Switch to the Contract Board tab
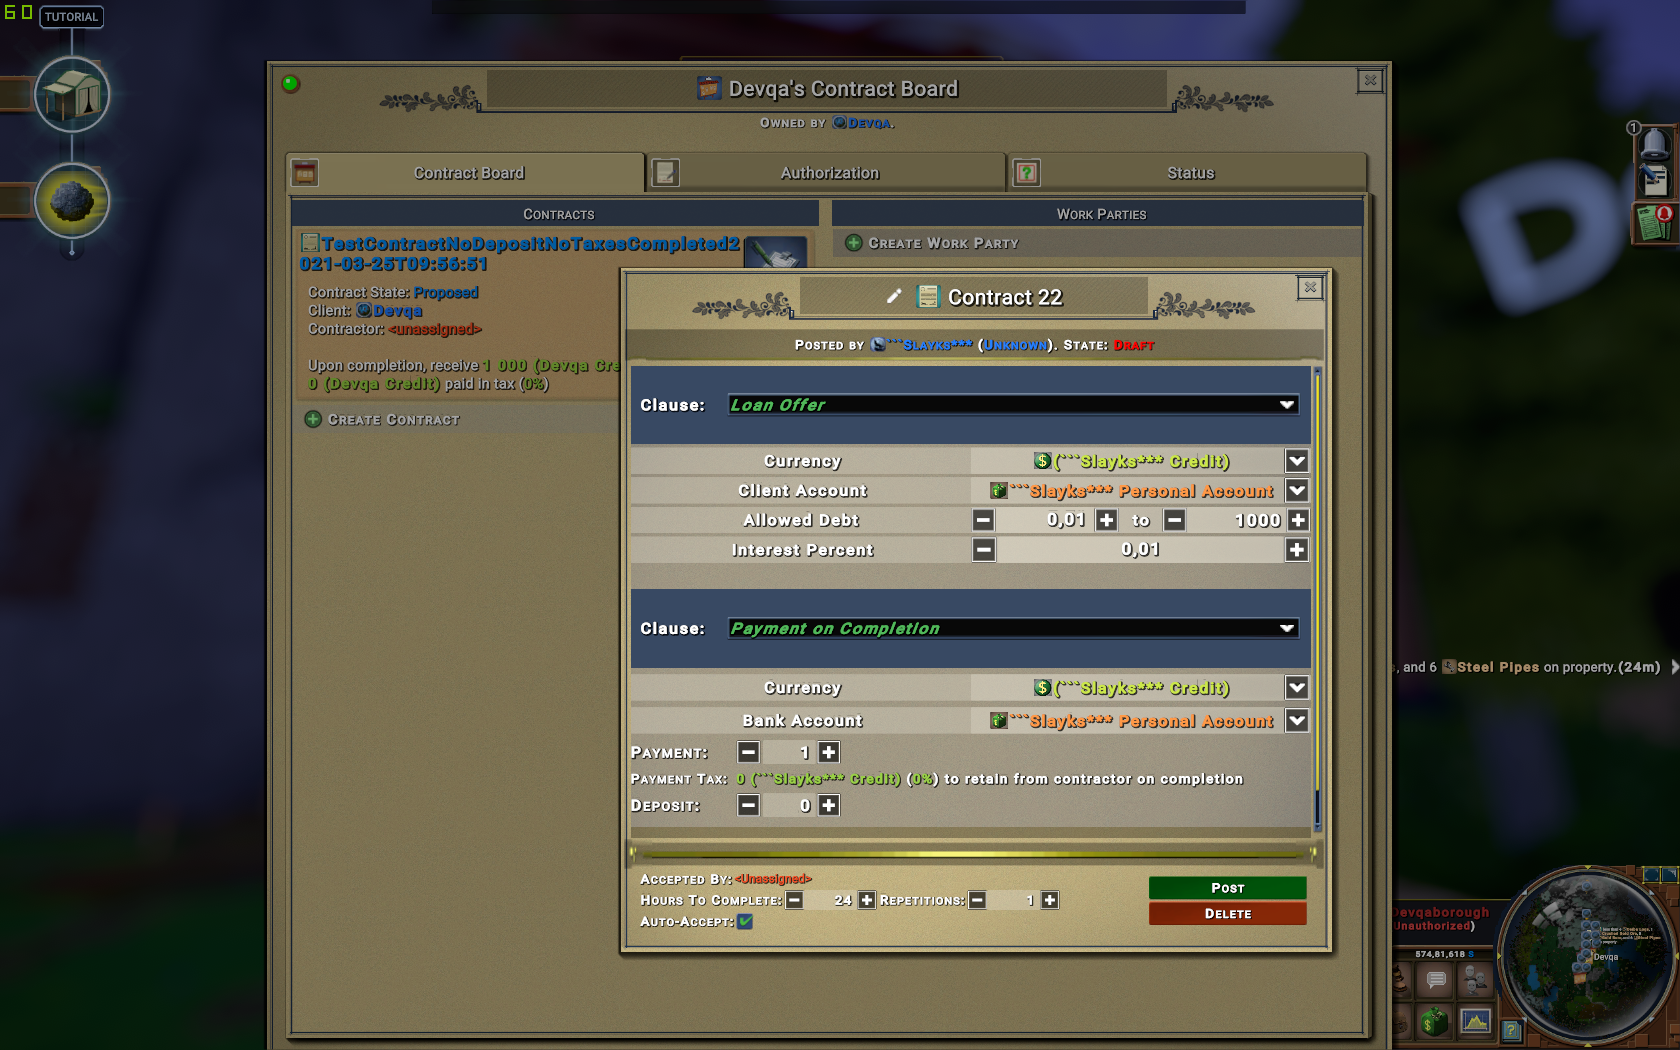 (x=466, y=173)
